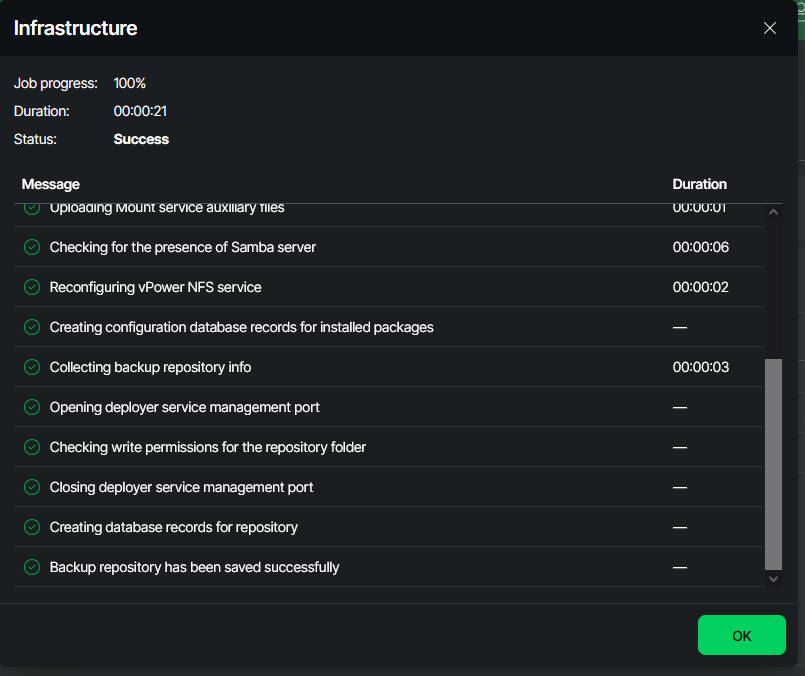Image resolution: width=805 pixels, height=676 pixels.
Task: Click the scrollbar down arrow
Action: click(773, 578)
